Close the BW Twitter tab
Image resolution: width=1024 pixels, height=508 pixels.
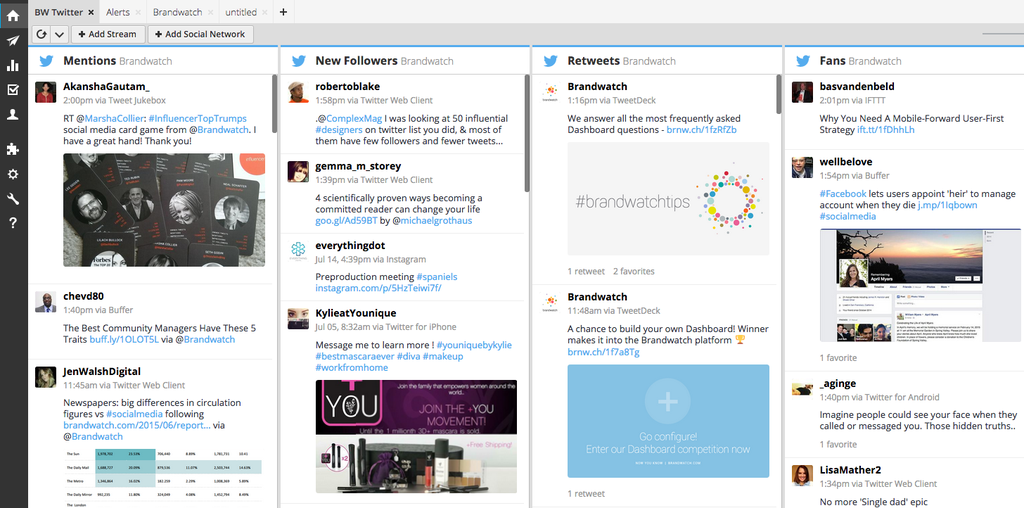(92, 12)
